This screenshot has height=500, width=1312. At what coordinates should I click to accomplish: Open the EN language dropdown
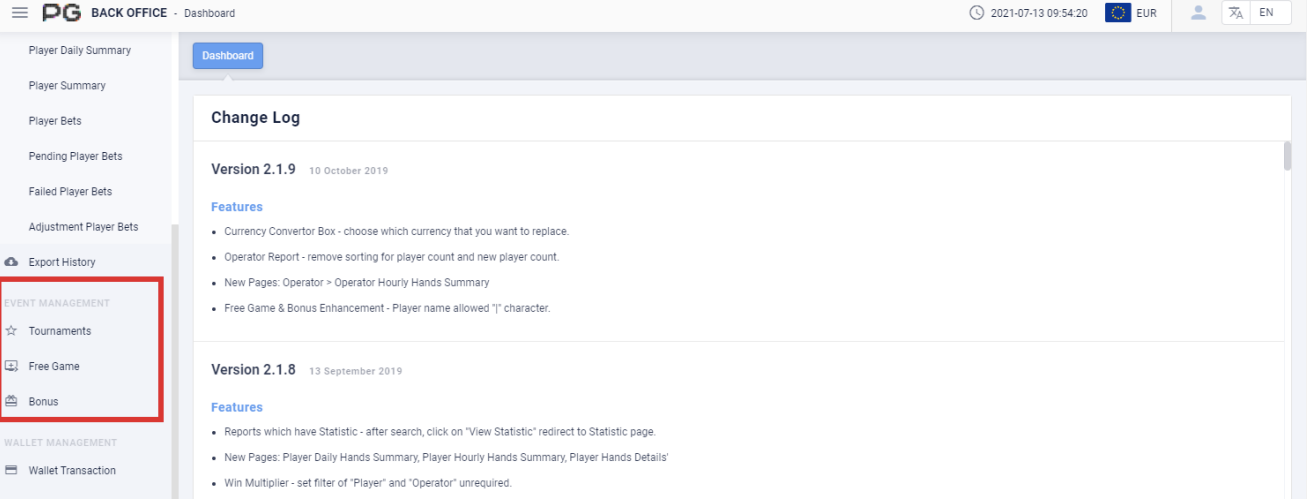pyautogui.click(x=1266, y=13)
